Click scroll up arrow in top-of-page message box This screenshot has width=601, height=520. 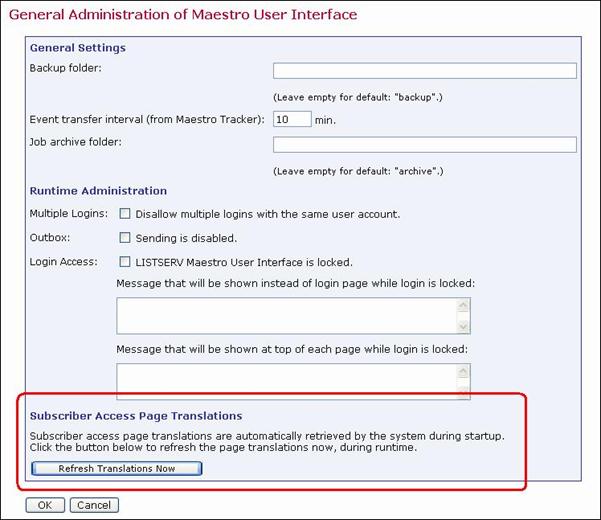click(x=463, y=372)
